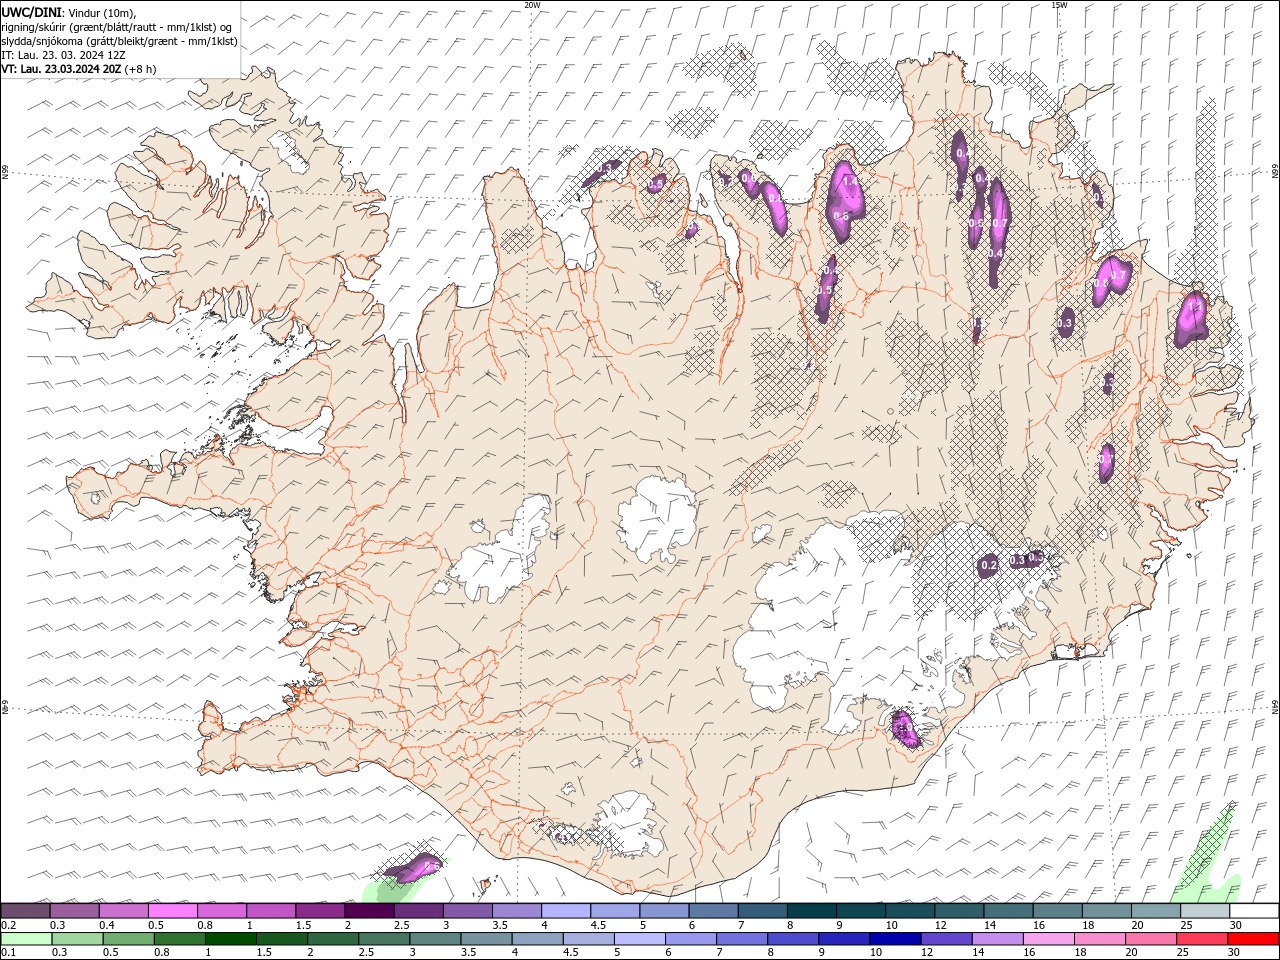1280x960 pixels.
Task: Select the lavender upper swatch starting at 4
Action: [x=566, y=910]
